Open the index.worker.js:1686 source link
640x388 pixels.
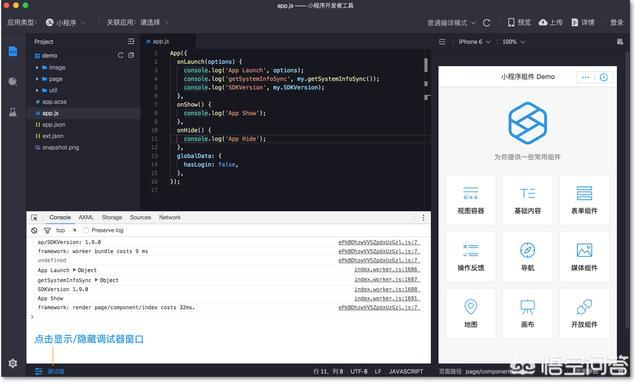coord(387,270)
